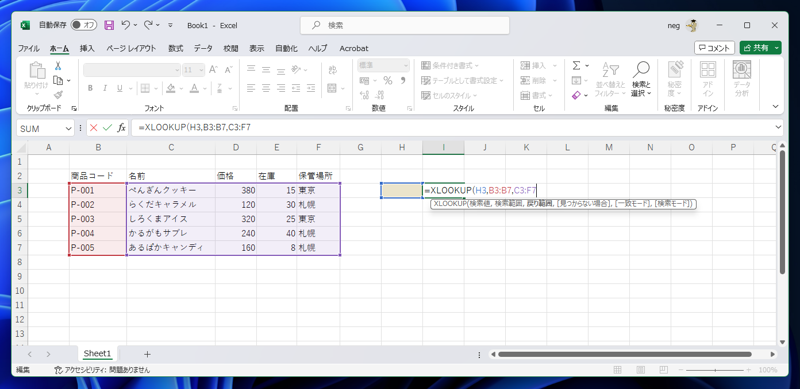
Task: Open the Share button dropdown arrow
Action: click(777, 47)
